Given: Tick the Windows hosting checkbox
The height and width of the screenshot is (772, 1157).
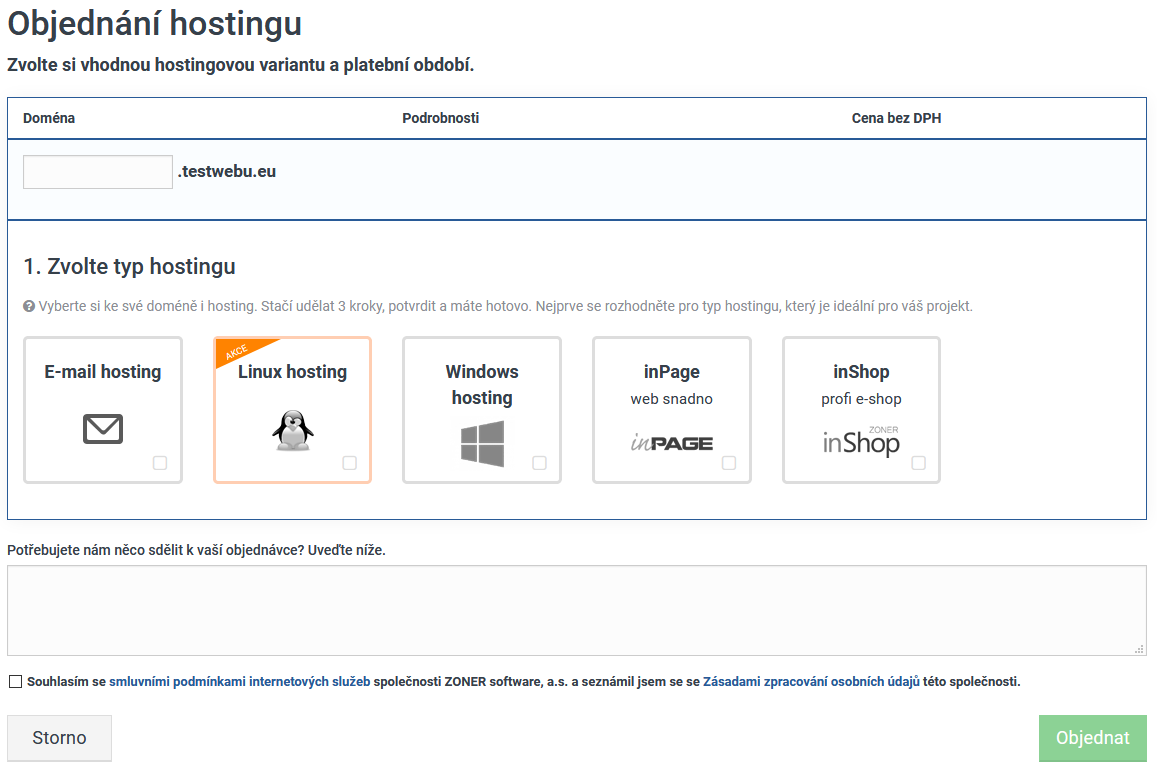Looking at the screenshot, I should (x=539, y=463).
